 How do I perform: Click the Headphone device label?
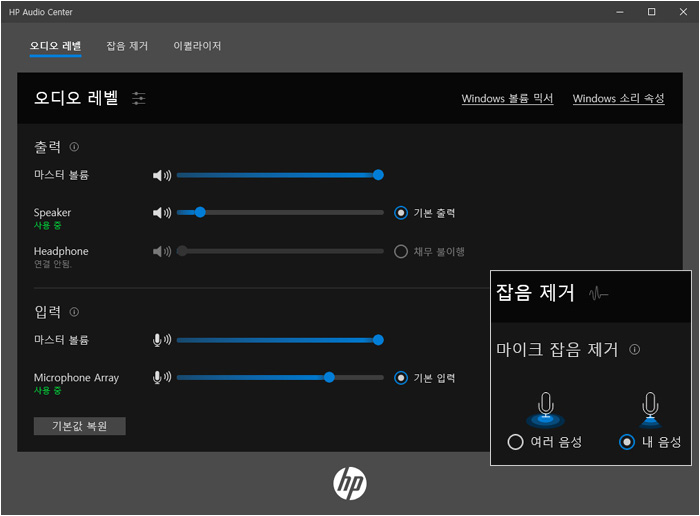(x=61, y=251)
